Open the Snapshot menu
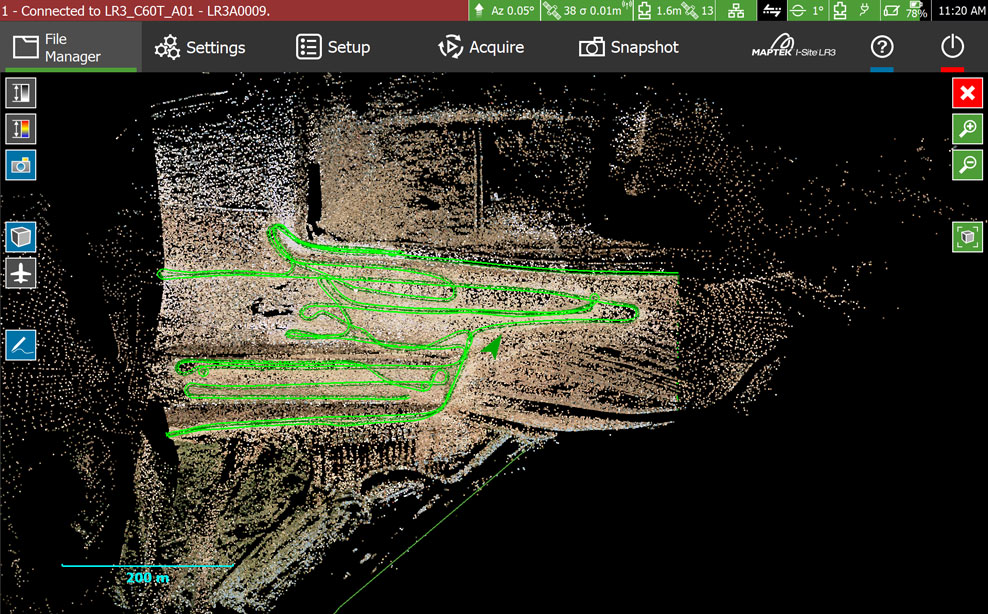Screen dimensions: 988x614 pos(629,47)
